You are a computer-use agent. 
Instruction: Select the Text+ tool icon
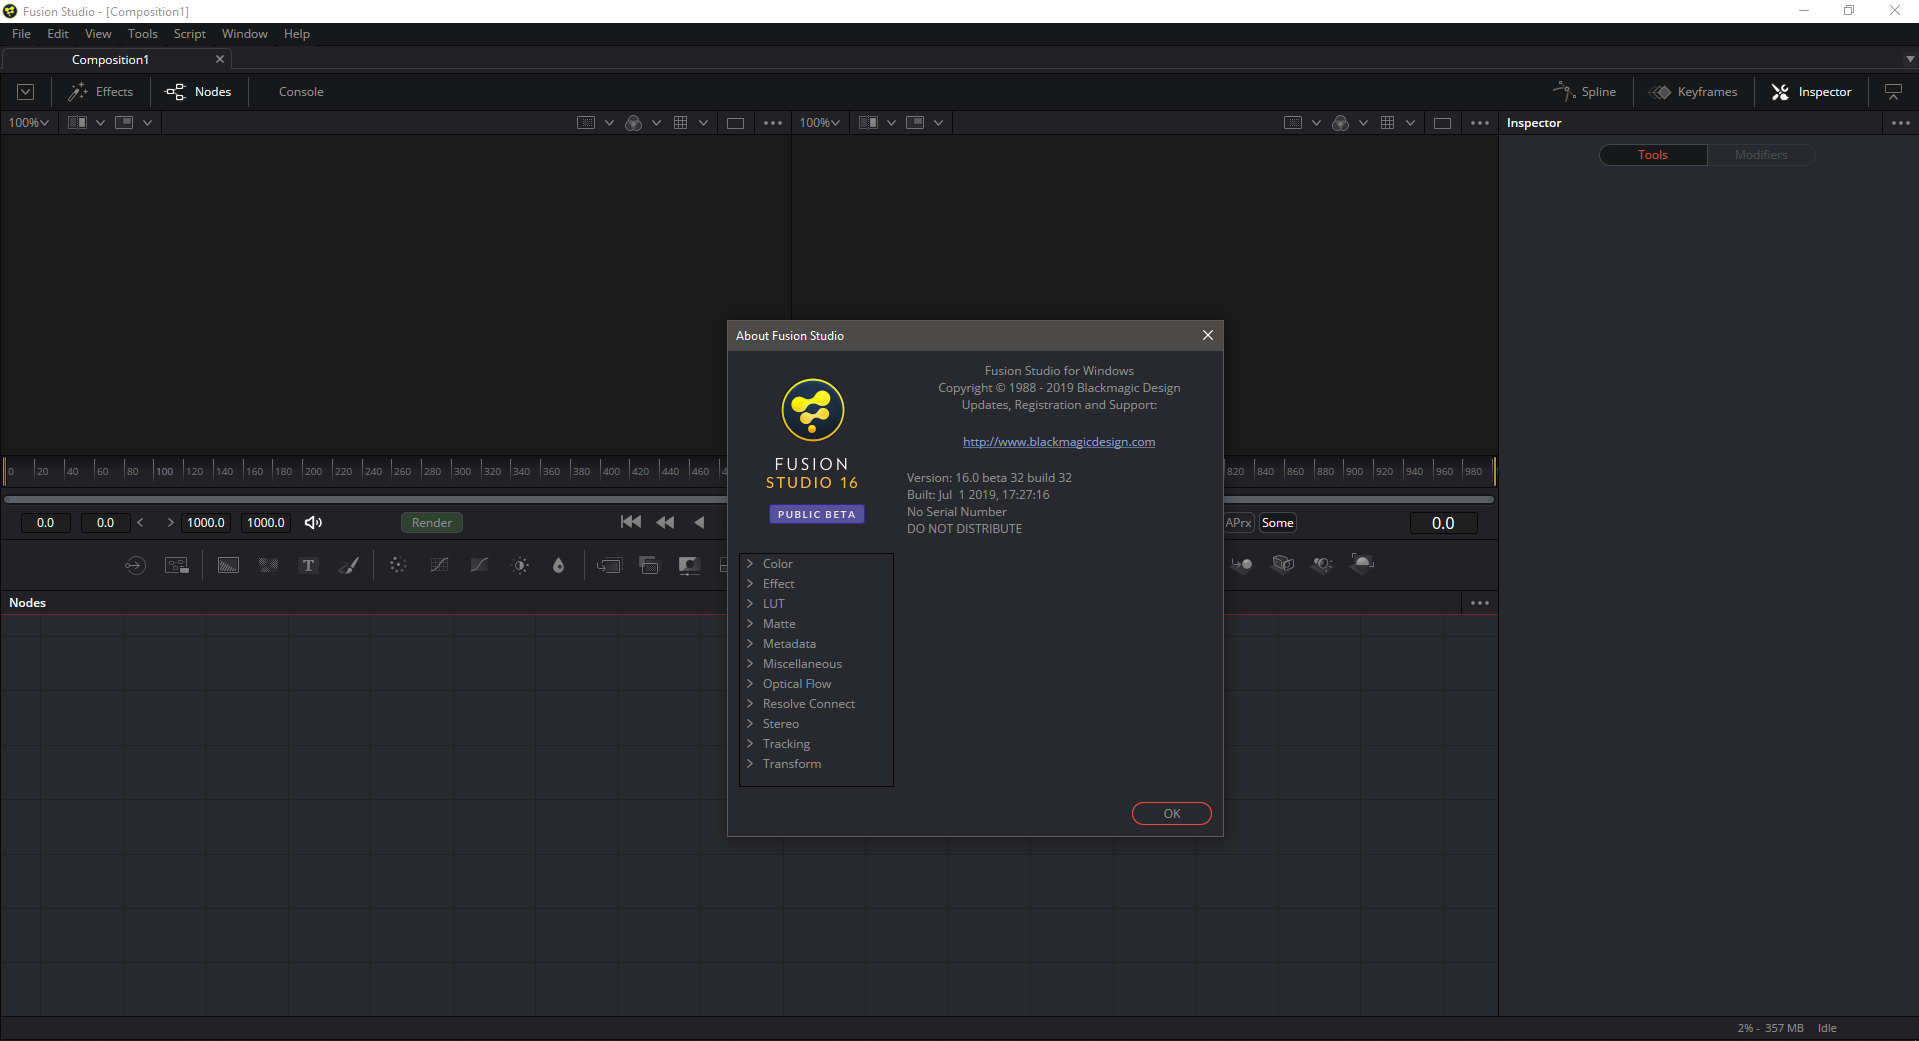pyautogui.click(x=308, y=565)
